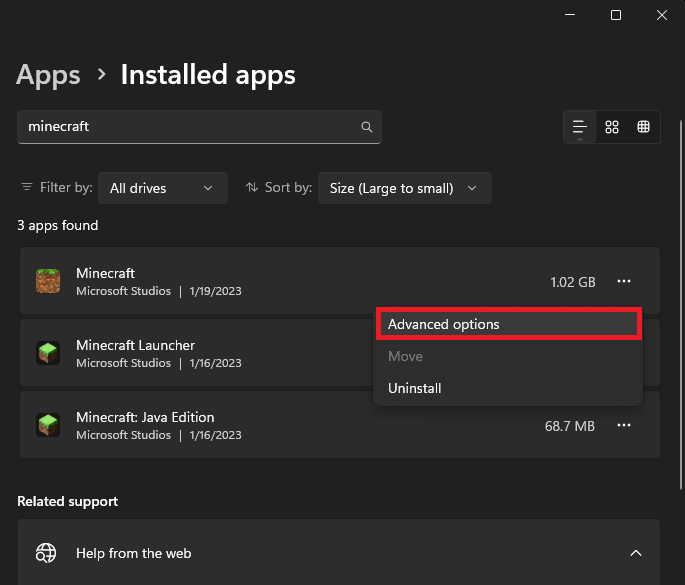Viewport: 685px width, 585px height.
Task: Open the Filter by All drives dropdown
Action: pyautogui.click(x=163, y=188)
